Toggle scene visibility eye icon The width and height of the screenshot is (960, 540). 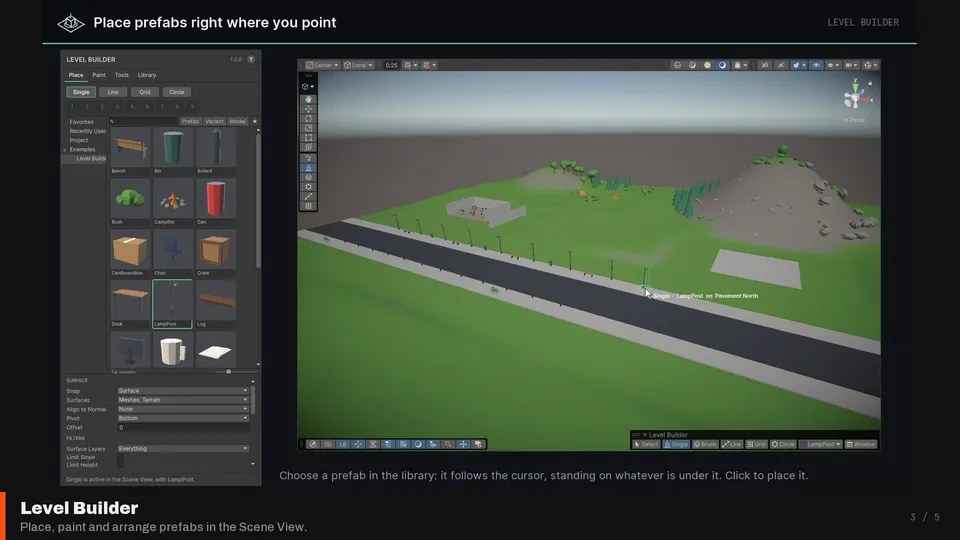816,65
